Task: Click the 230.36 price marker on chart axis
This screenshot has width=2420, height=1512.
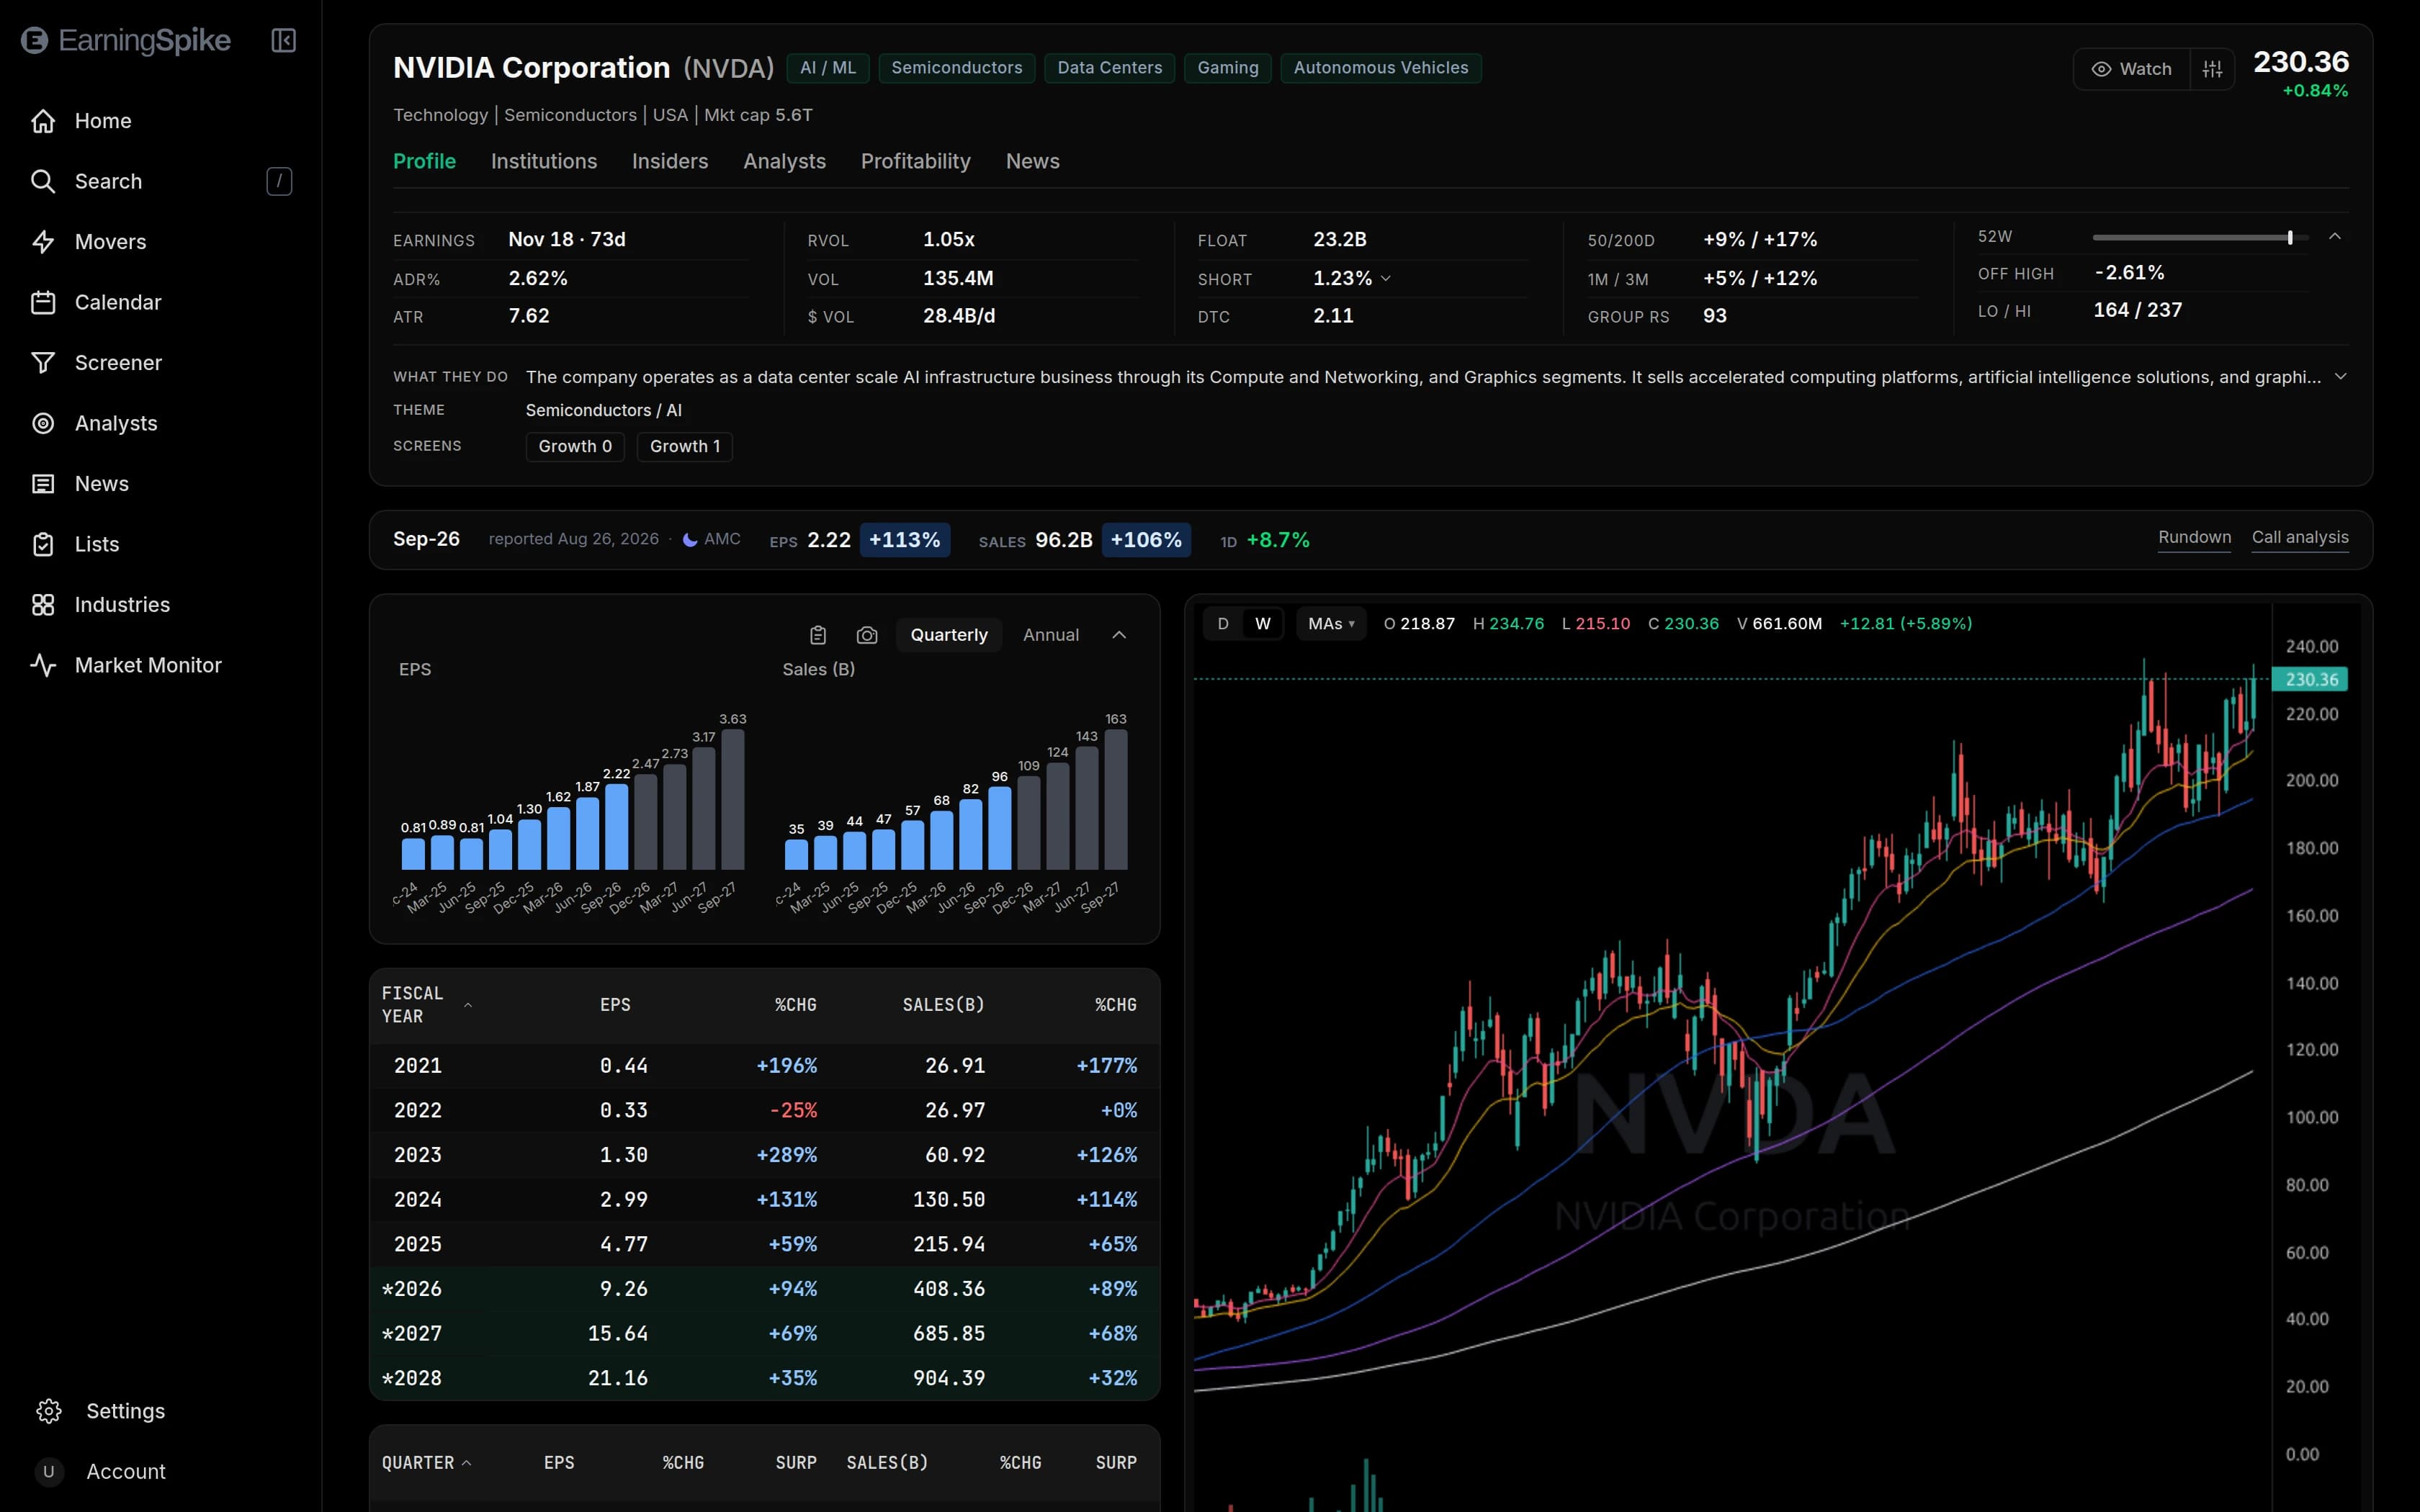Action: pyautogui.click(x=2311, y=680)
